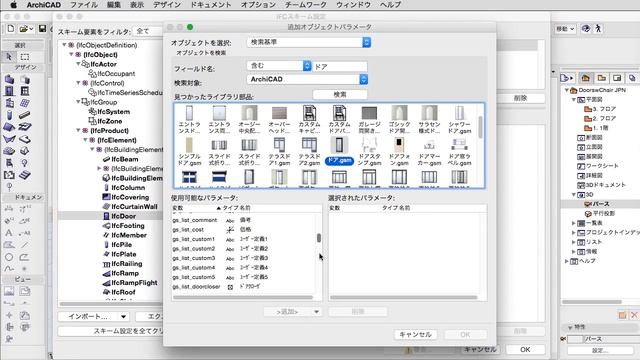Pick the テラスドア1.gsm library part

click(279, 151)
